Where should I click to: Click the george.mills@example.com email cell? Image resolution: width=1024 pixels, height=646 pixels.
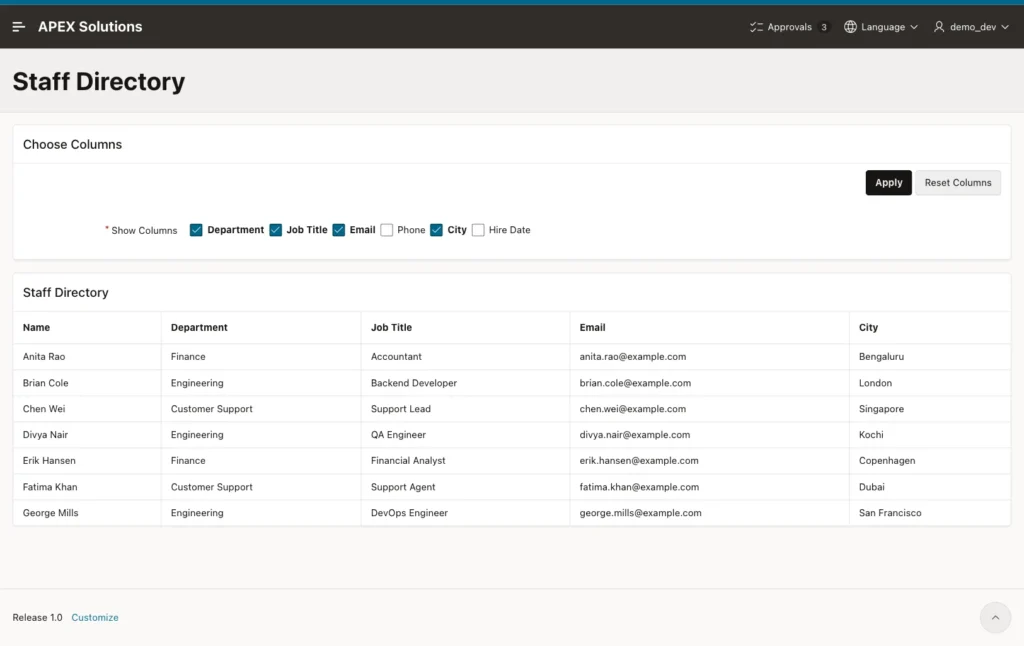709,513
